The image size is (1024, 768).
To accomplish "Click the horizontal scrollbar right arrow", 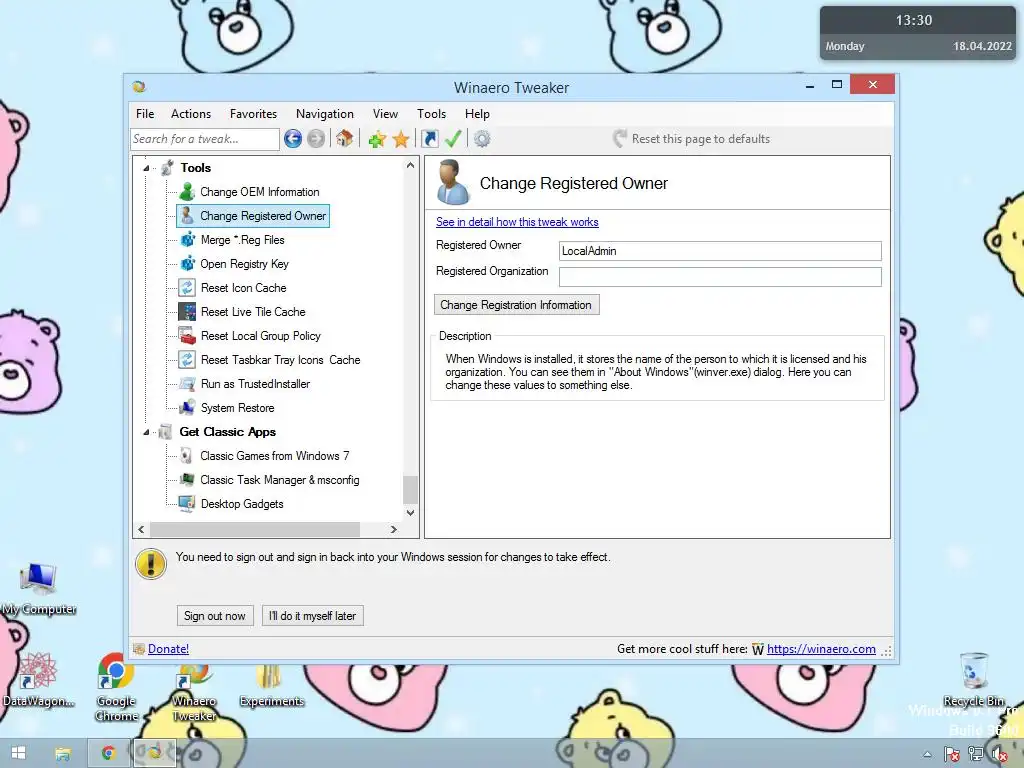I will [393, 529].
